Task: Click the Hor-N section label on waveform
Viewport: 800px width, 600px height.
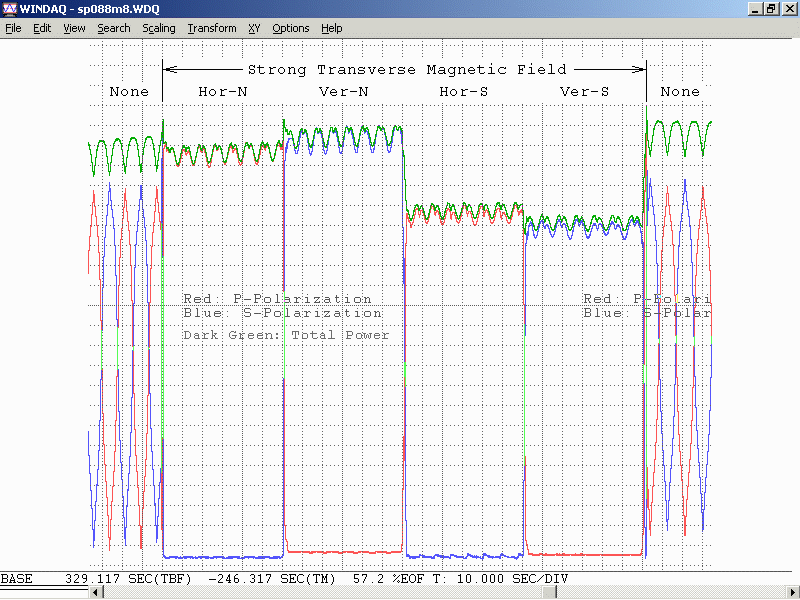Action: click(223, 91)
